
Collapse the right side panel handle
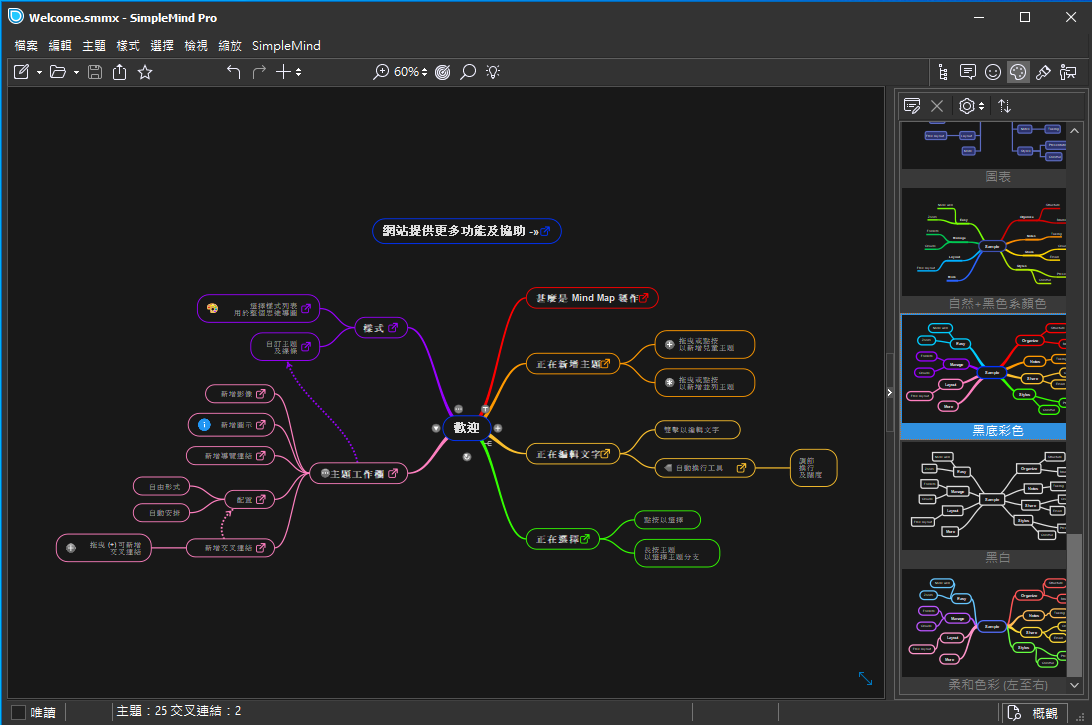pyautogui.click(x=890, y=393)
